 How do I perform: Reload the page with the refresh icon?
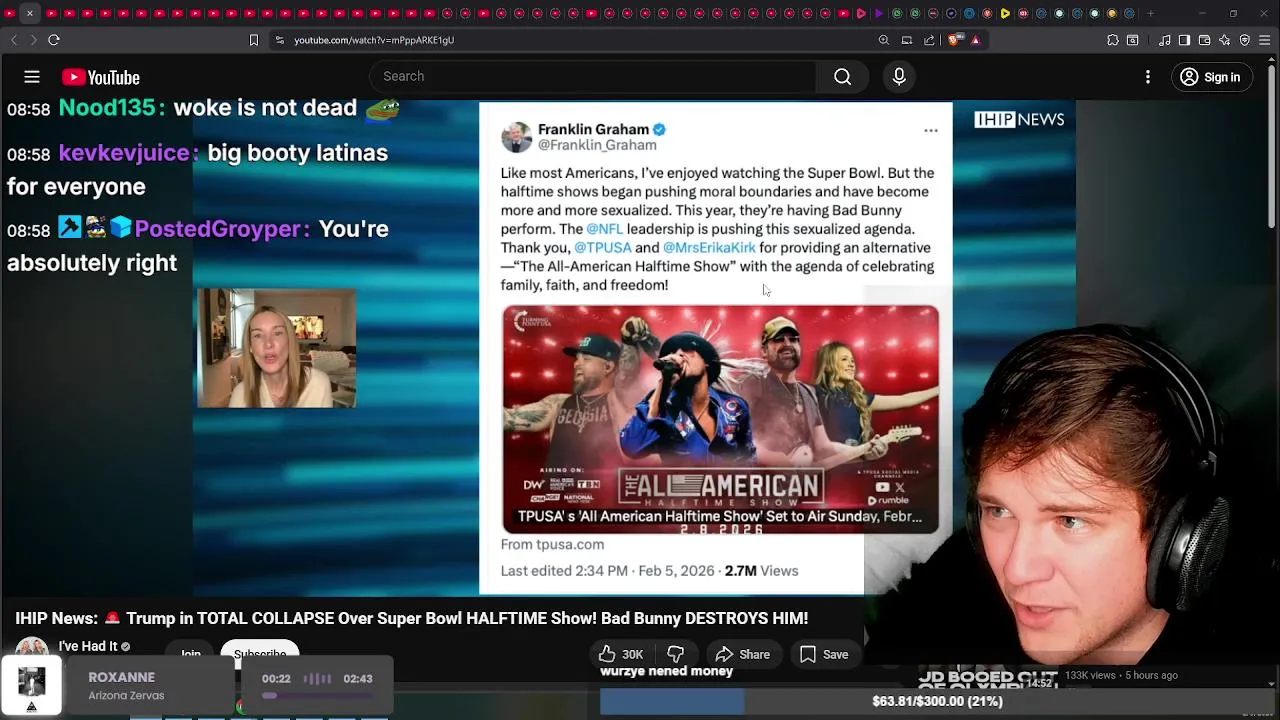click(54, 40)
